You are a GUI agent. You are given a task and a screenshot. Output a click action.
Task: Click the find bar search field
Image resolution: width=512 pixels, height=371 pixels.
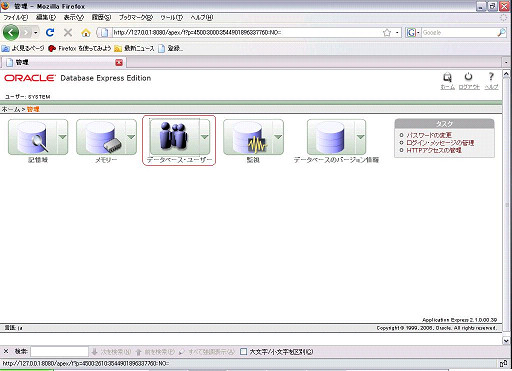coord(59,351)
